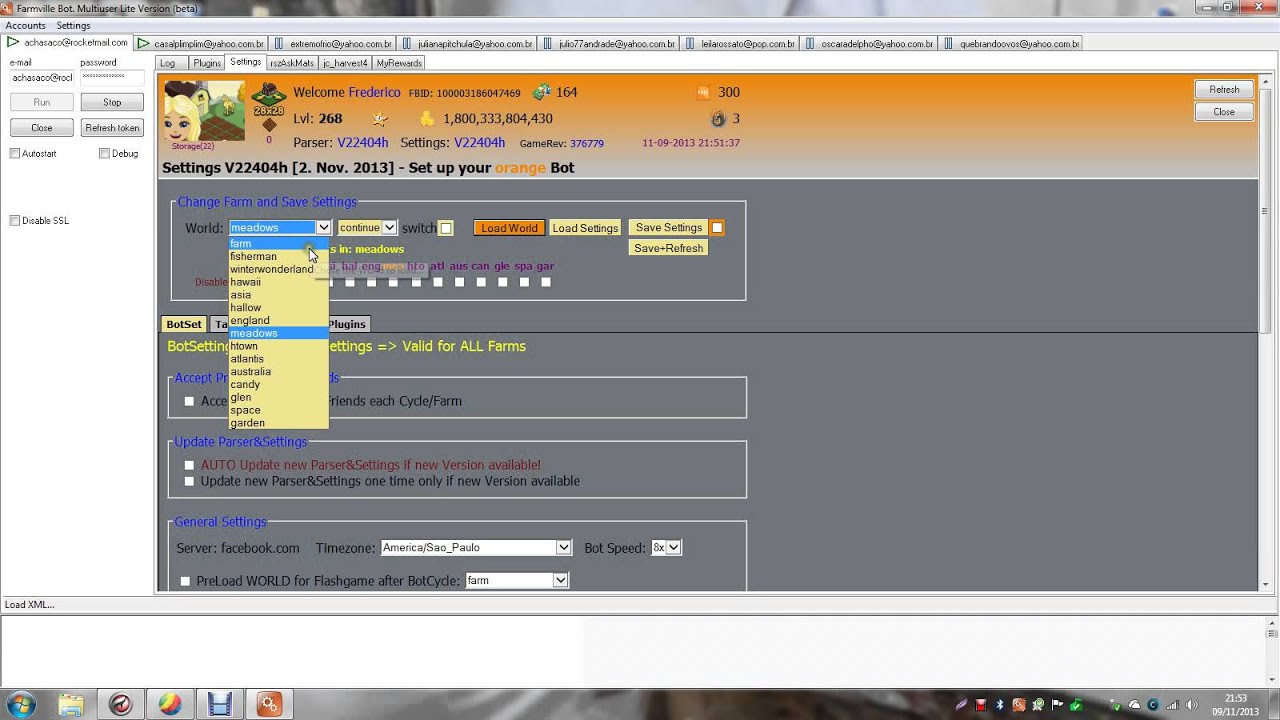Tick Update Parser&Settings one time only checkbox

coord(189,481)
